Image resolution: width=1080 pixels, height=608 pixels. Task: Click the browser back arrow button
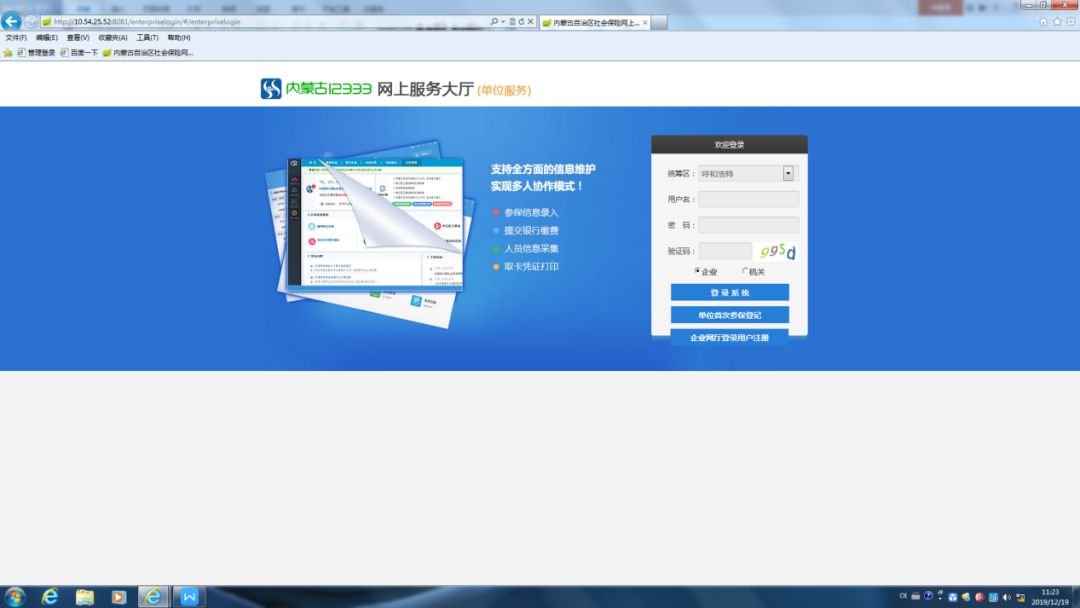coord(12,22)
